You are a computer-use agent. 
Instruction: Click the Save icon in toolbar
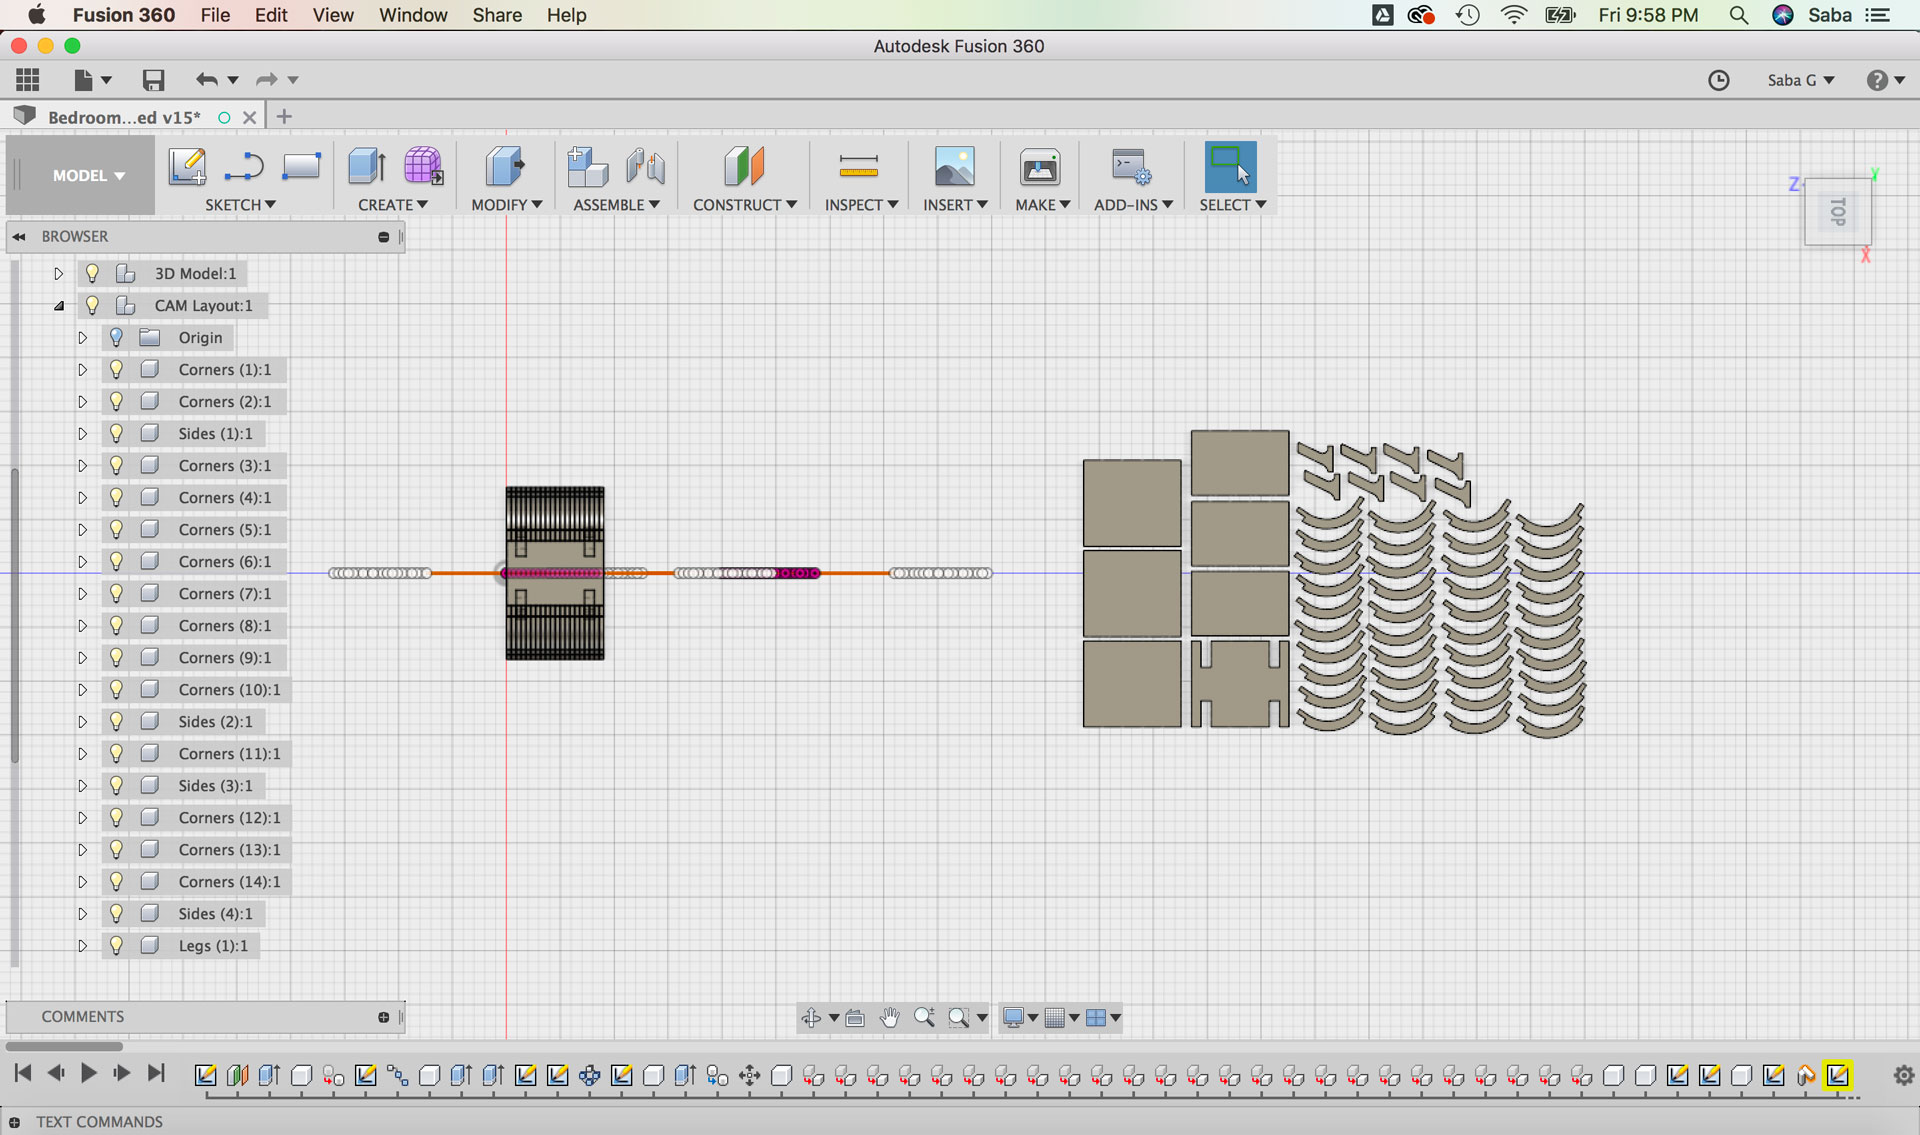(153, 80)
